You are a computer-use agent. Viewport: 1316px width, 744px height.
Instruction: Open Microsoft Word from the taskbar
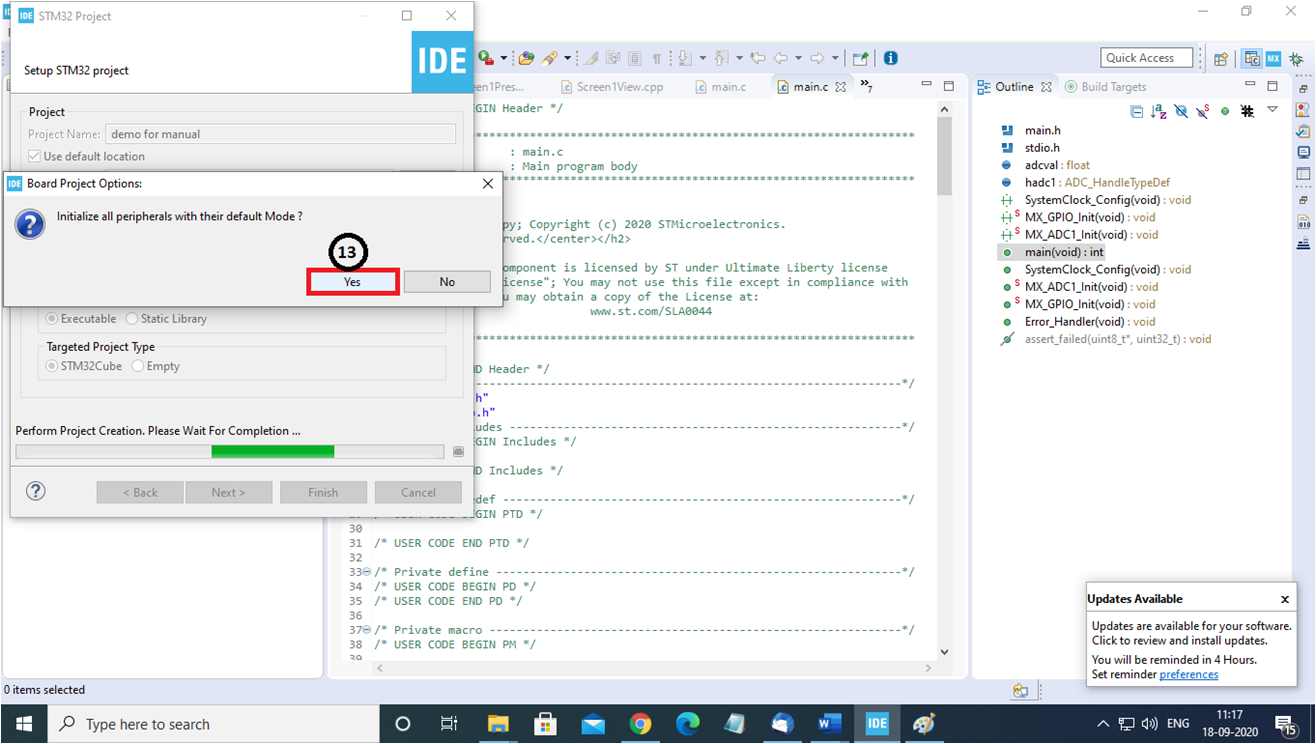pyautogui.click(x=829, y=723)
